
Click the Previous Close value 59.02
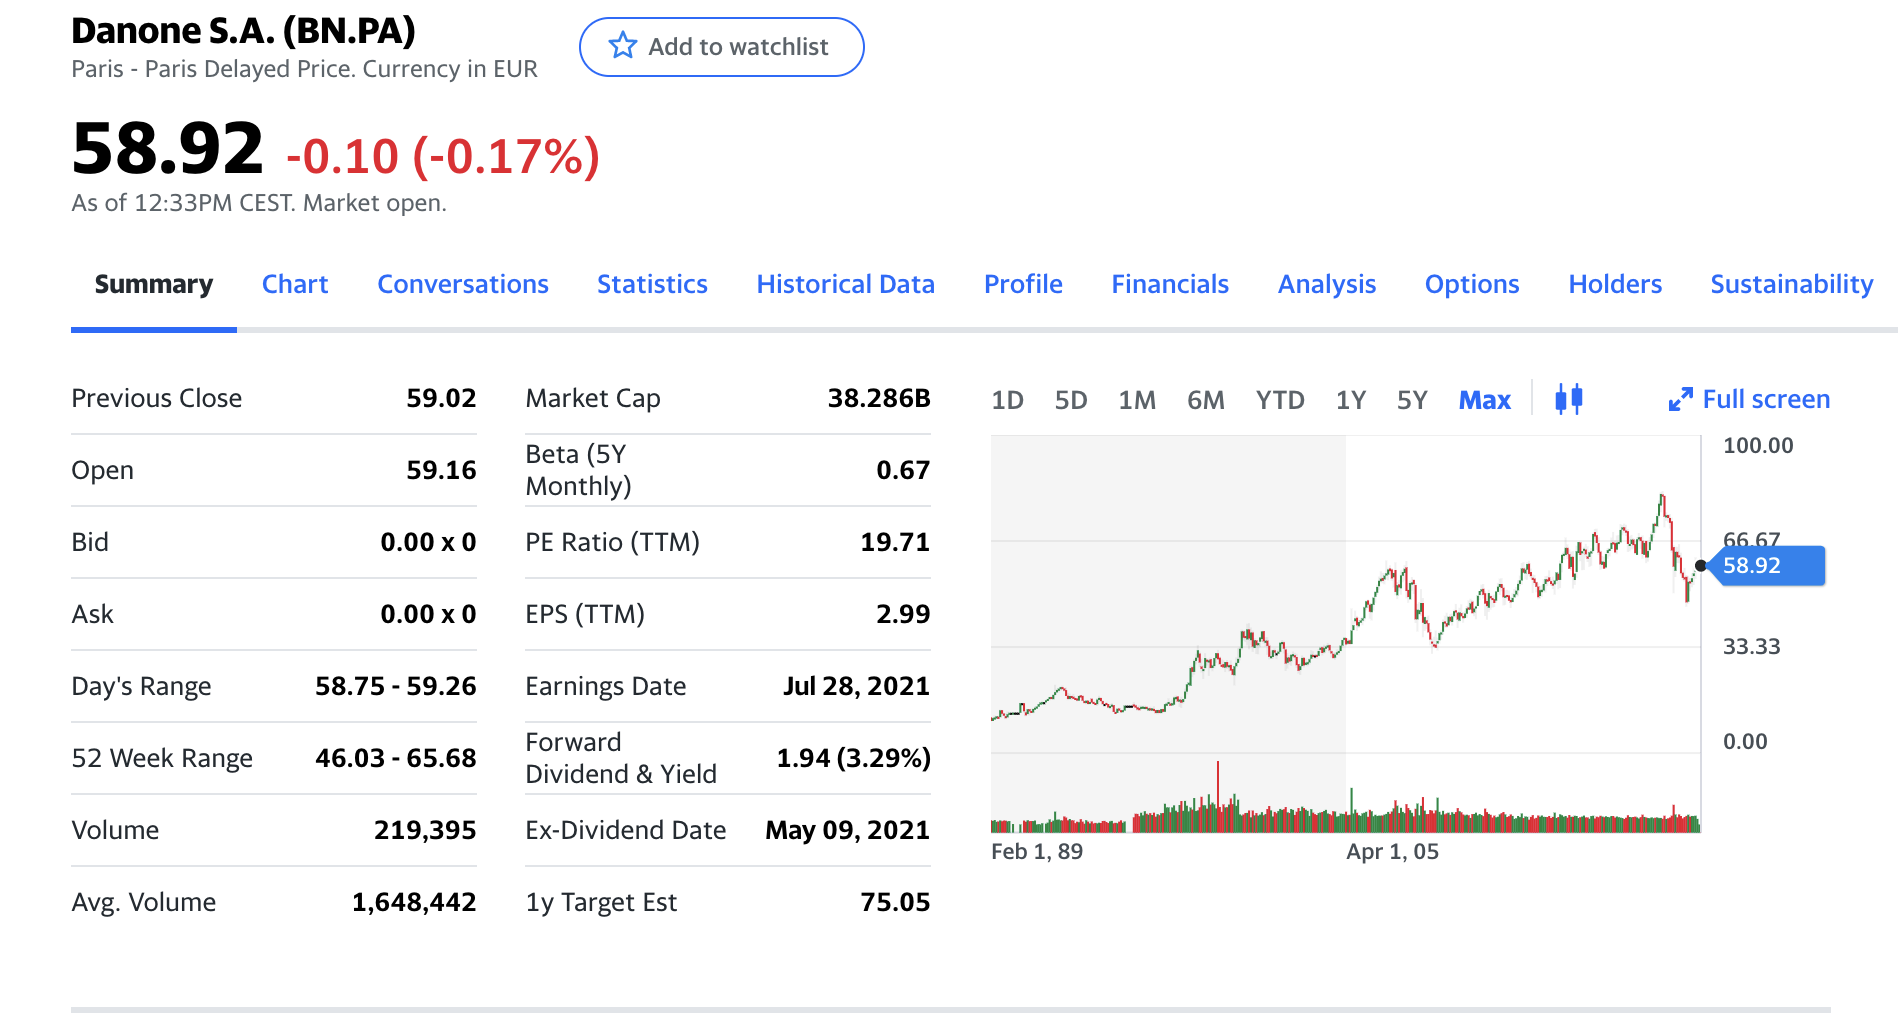pyautogui.click(x=441, y=398)
